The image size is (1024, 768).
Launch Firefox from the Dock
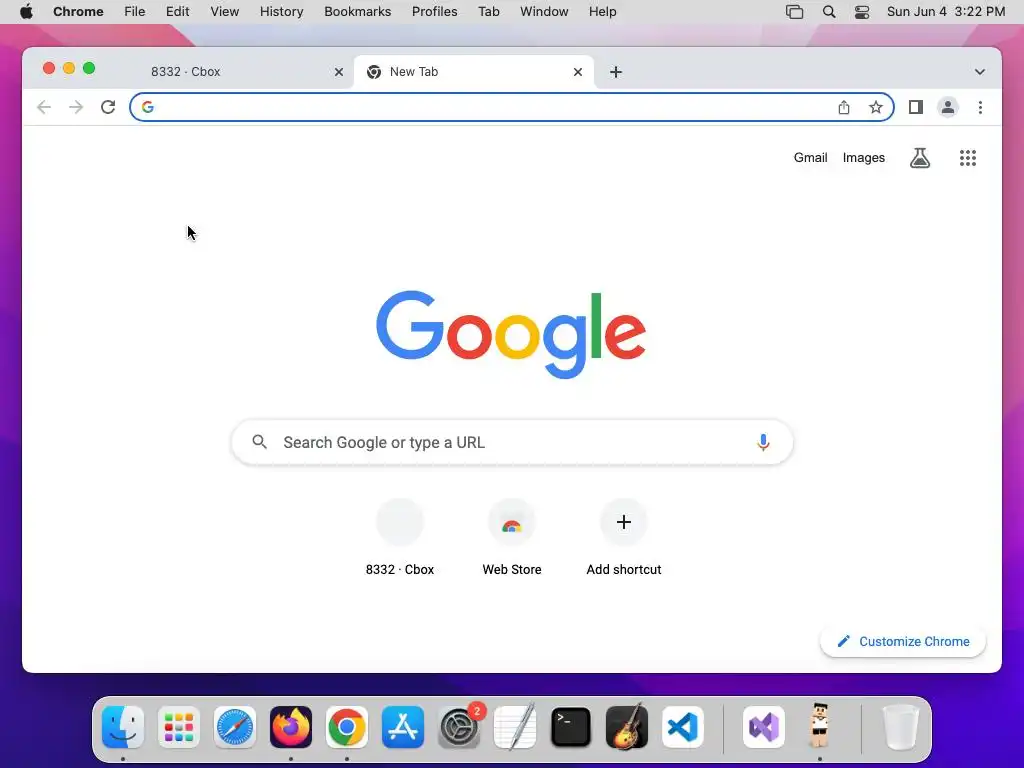pyautogui.click(x=291, y=726)
